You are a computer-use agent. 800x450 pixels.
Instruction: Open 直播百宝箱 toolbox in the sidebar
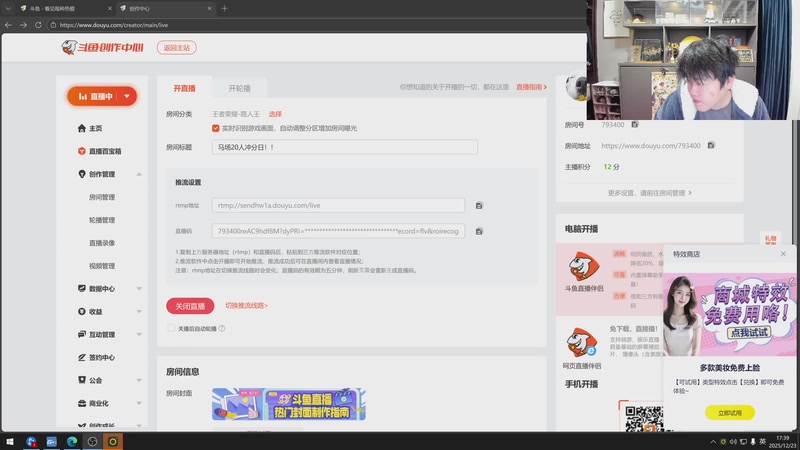(x=99, y=151)
